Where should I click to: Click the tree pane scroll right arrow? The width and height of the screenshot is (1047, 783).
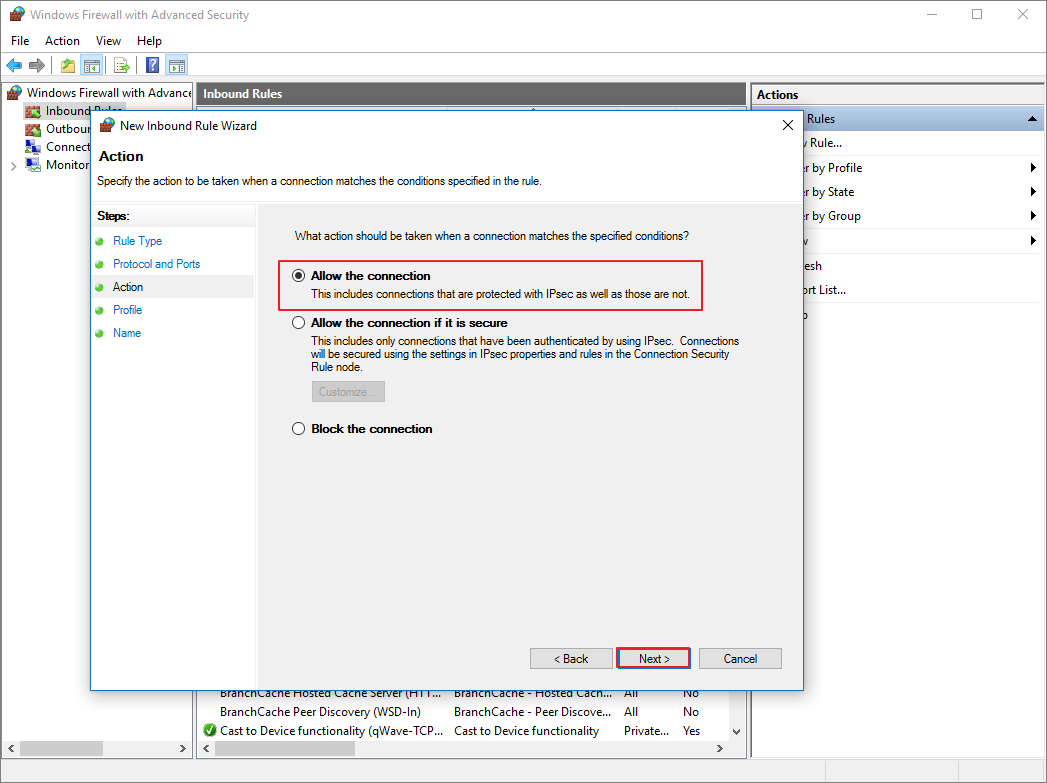click(x=183, y=748)
